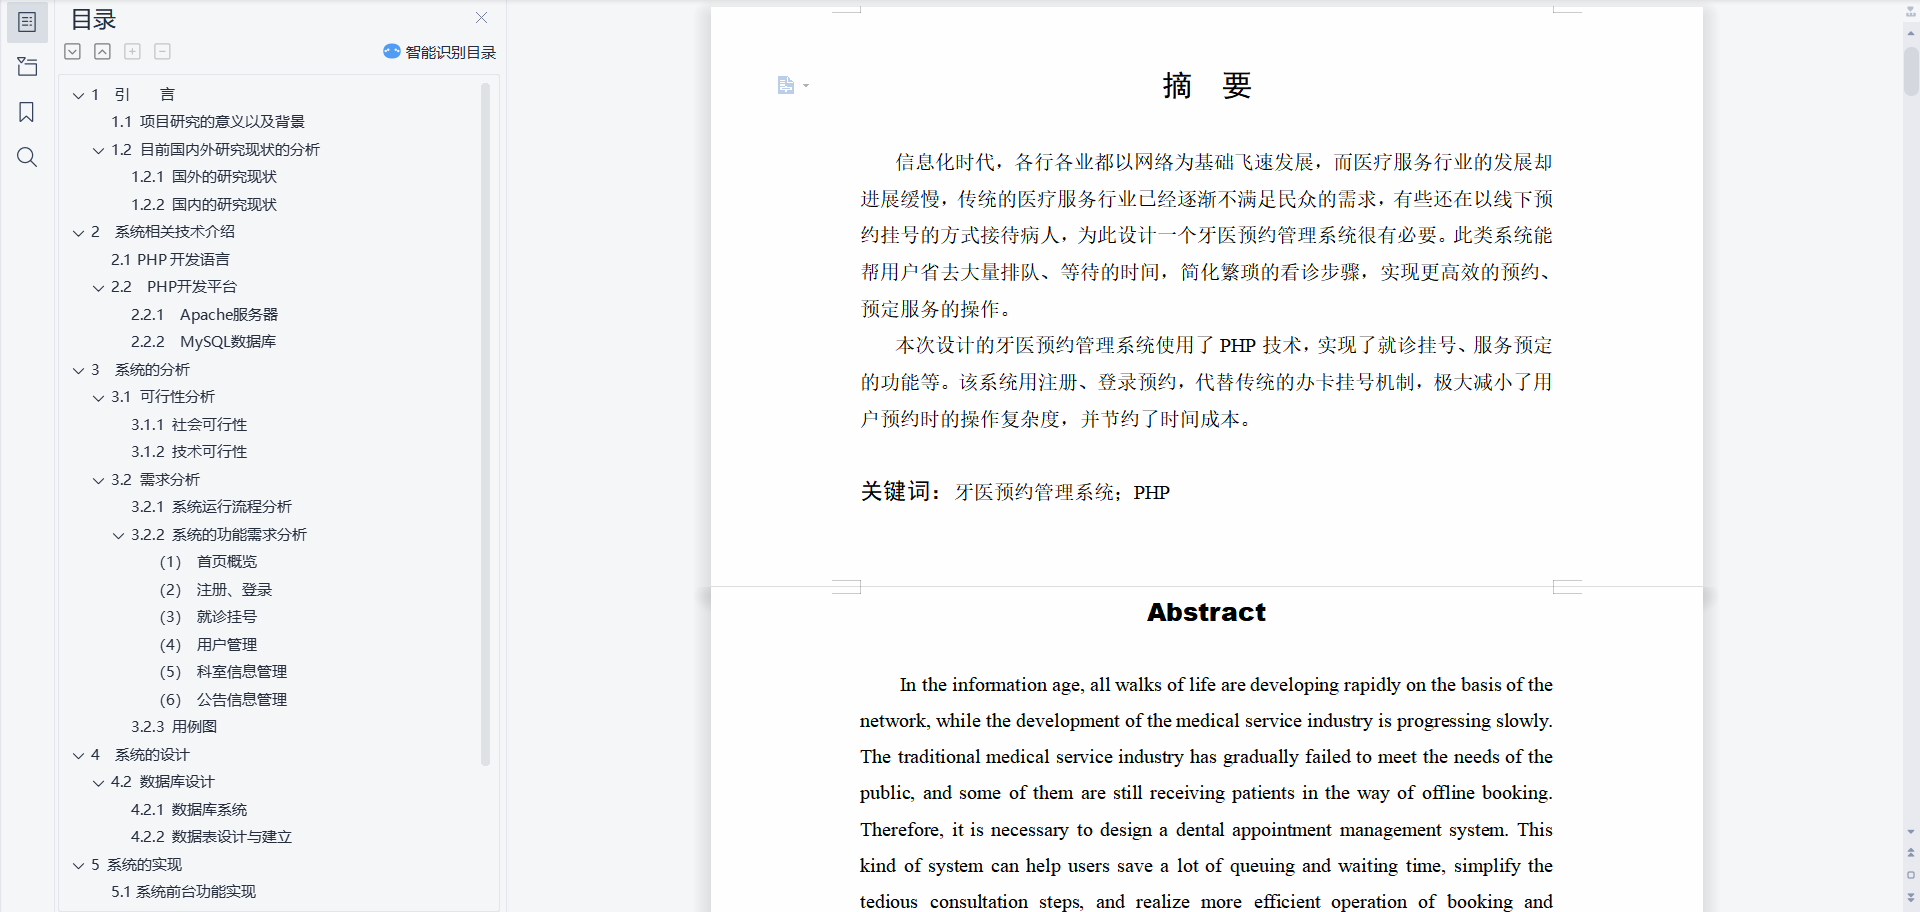Collapse the '4.2 数据库设计' branch
This screenshot has width=1920, height=912.
[x=98, y=782]
